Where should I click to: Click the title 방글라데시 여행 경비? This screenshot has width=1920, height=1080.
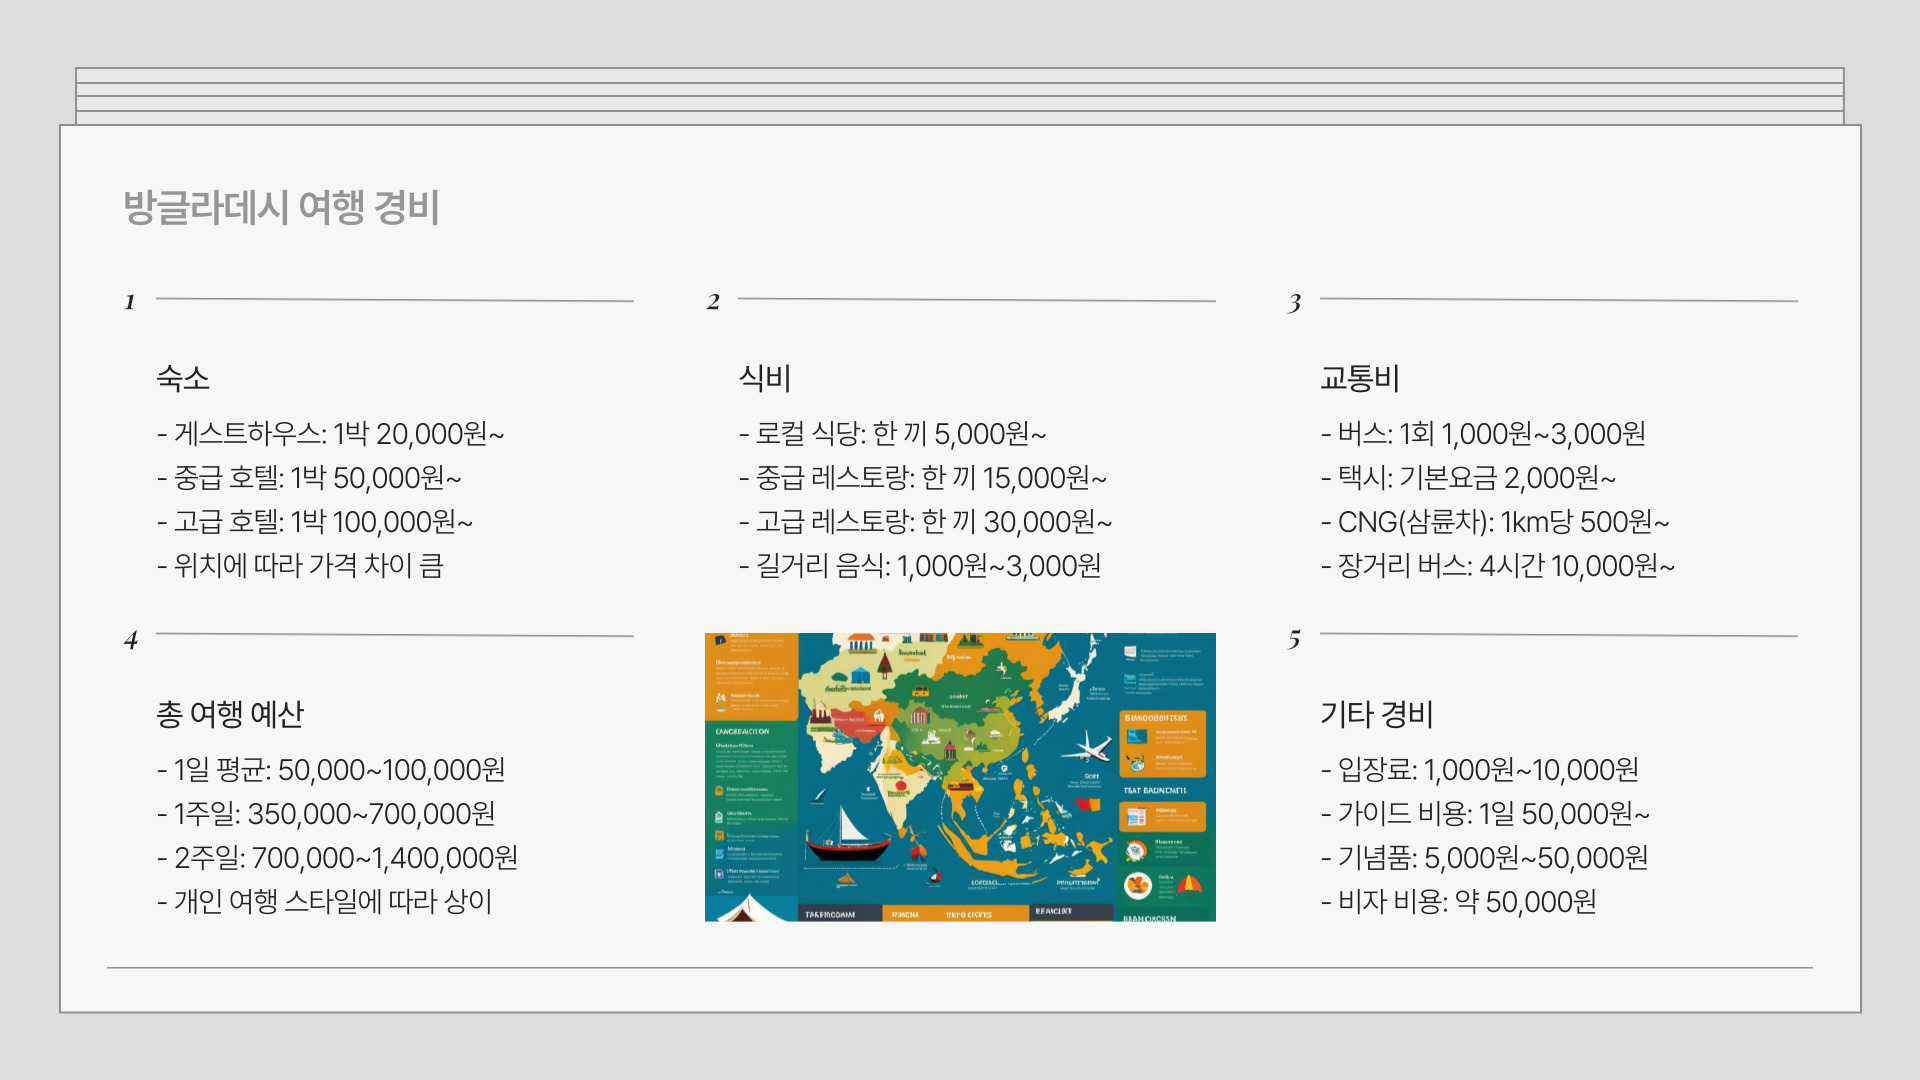[x=281, y=208]
